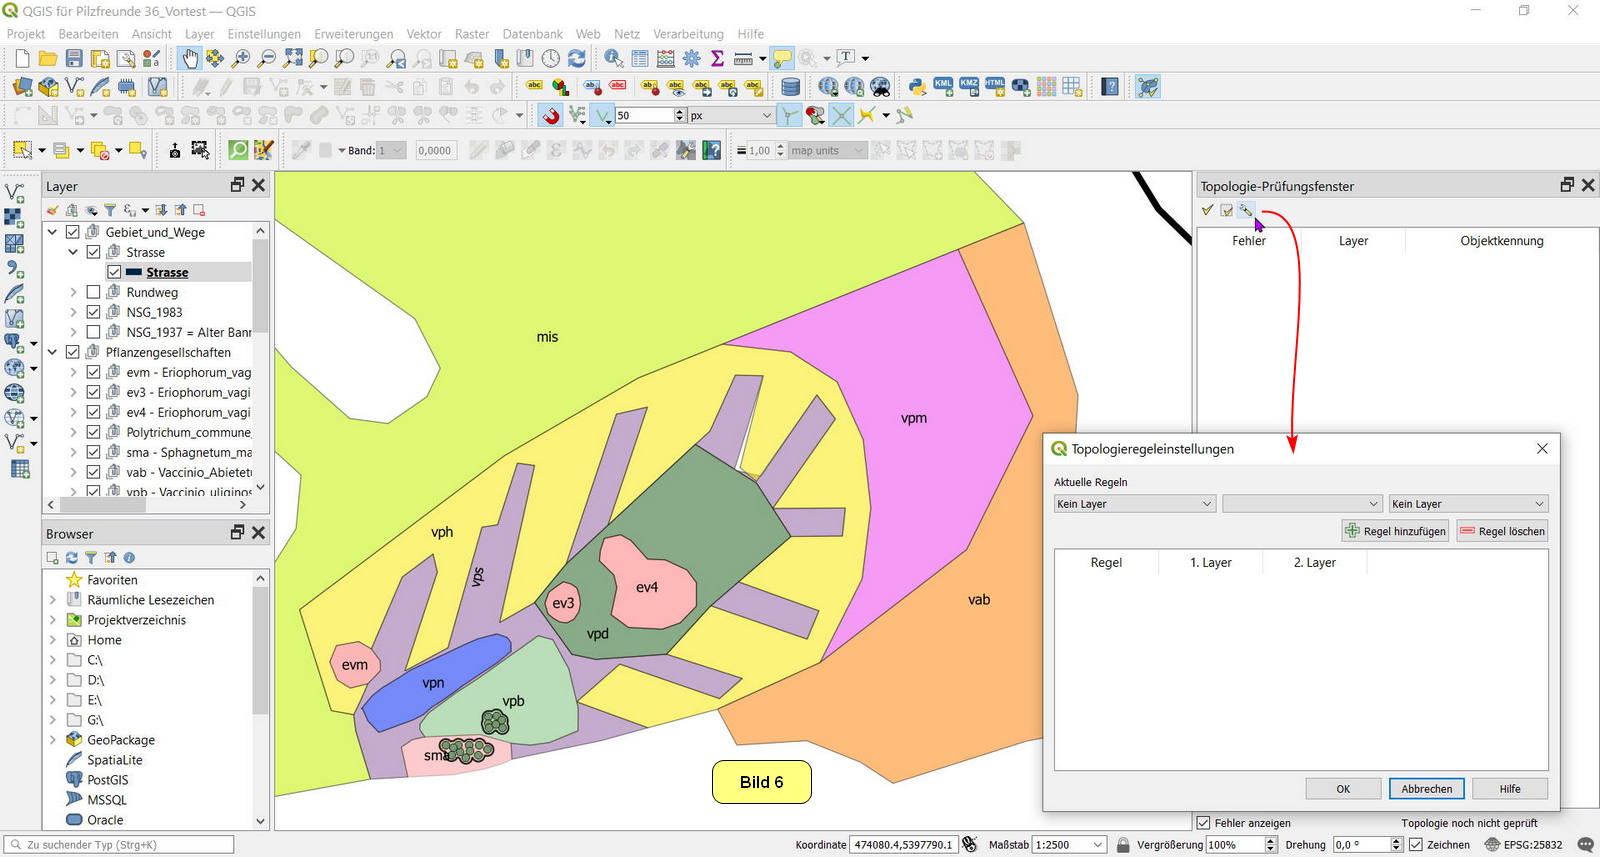Click the Refresh map icon
This screenshot has height=857, width=1600.
coord(577,59)
